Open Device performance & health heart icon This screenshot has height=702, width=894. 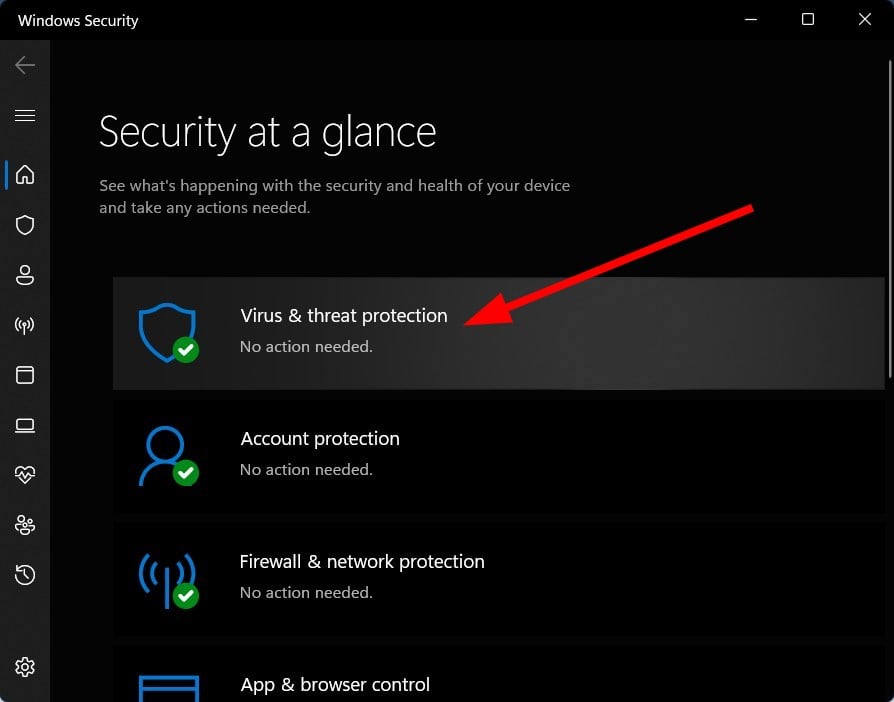point(25,474)
